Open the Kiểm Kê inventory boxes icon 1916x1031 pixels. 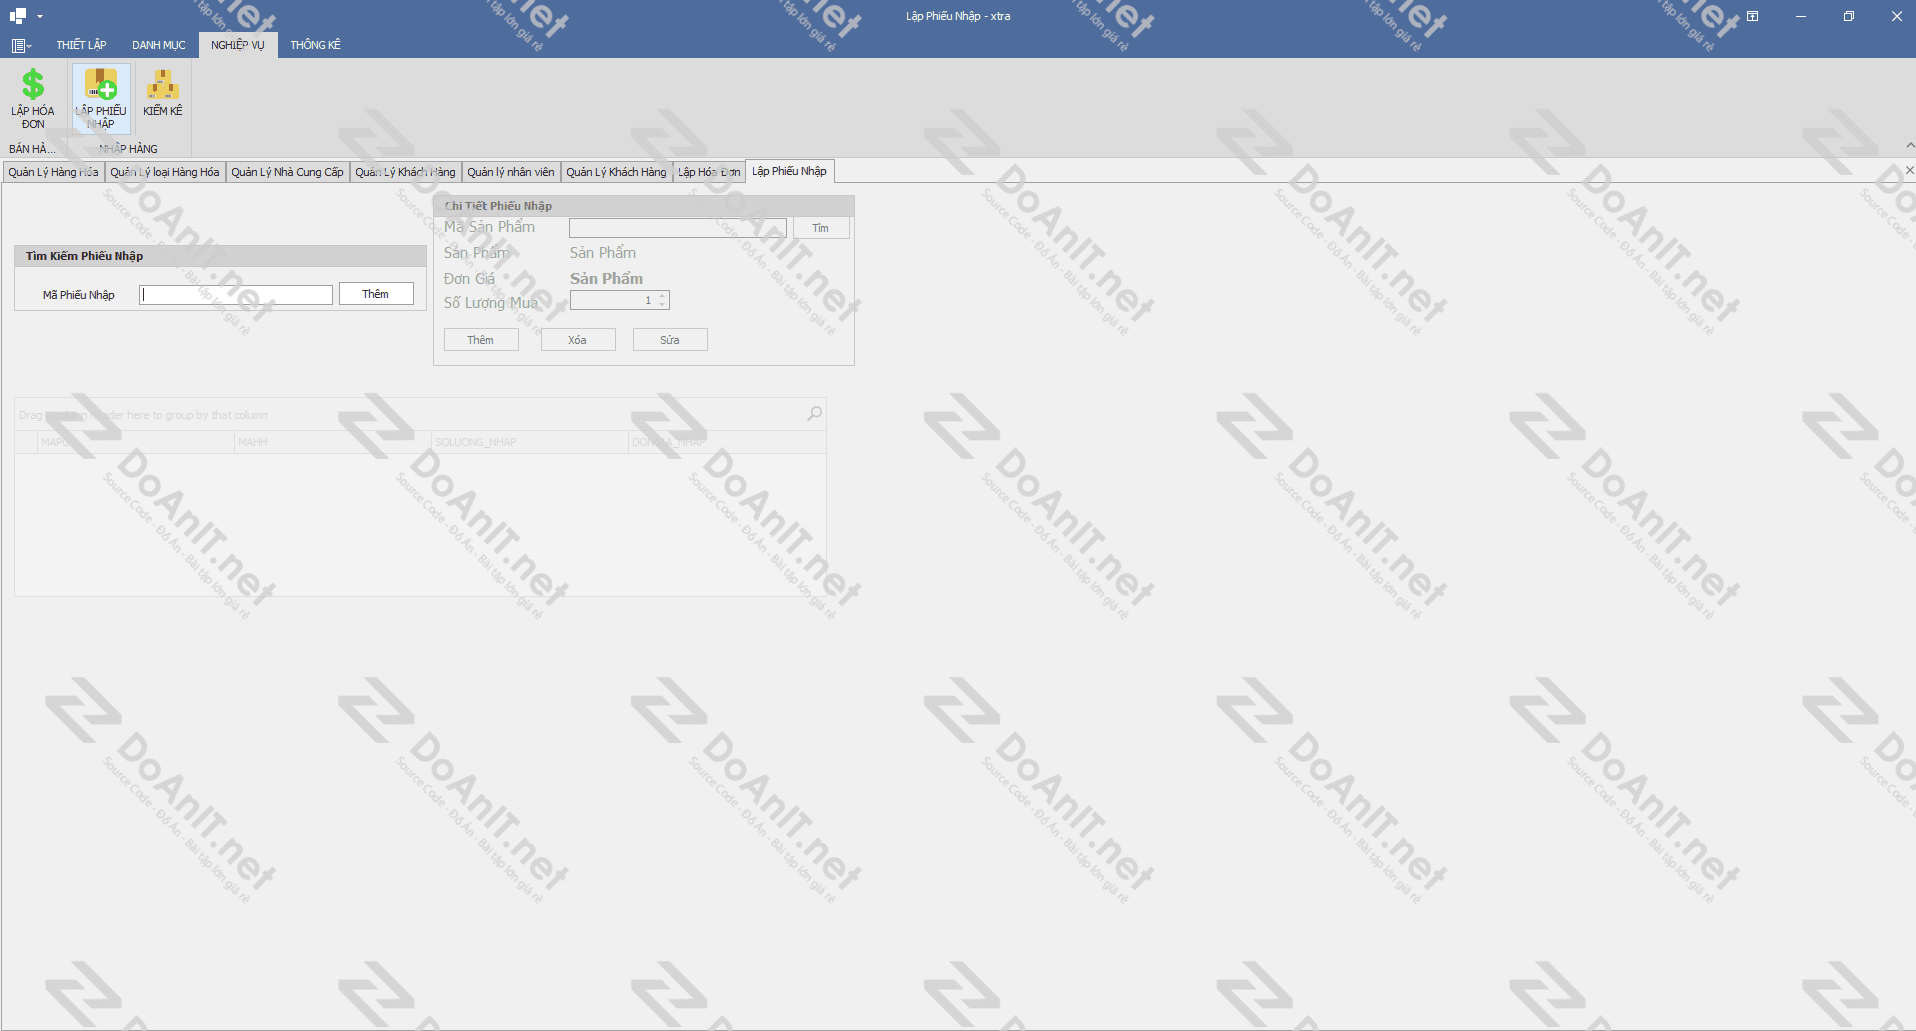pyautogui.click(x=162, y=94)
